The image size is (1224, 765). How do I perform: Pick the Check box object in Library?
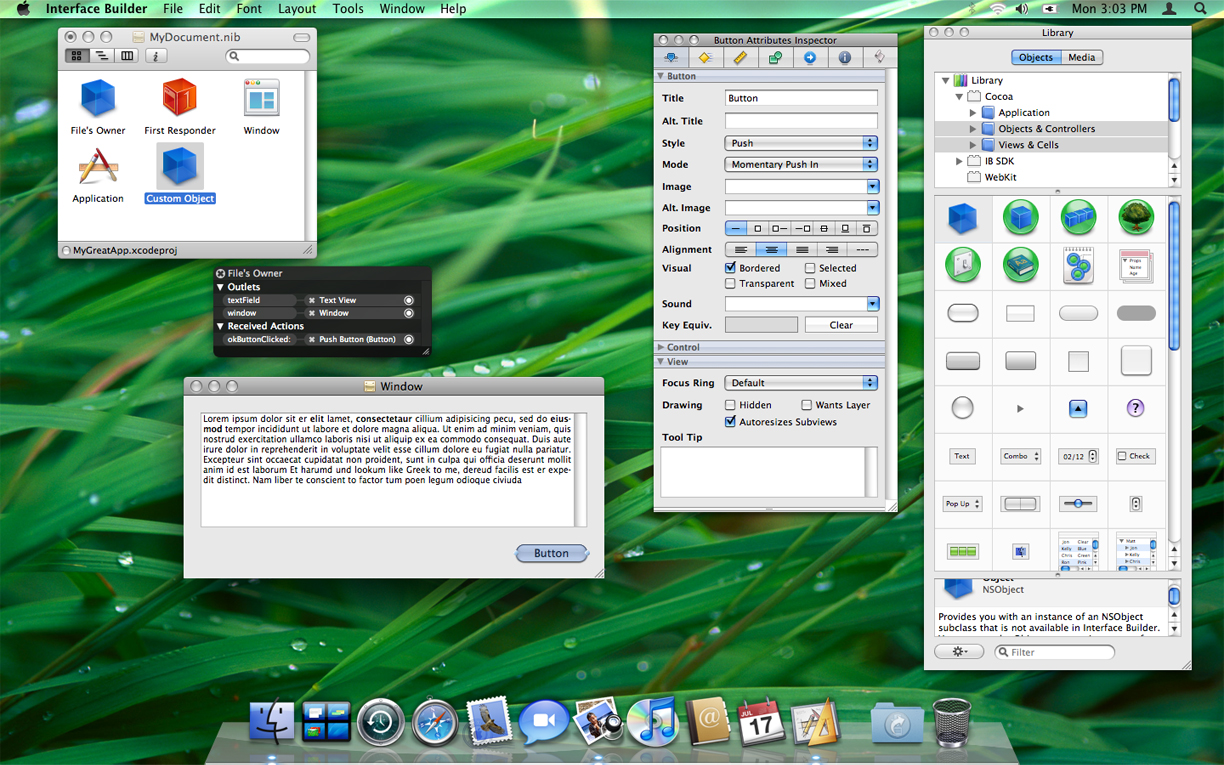point(1135,456)
